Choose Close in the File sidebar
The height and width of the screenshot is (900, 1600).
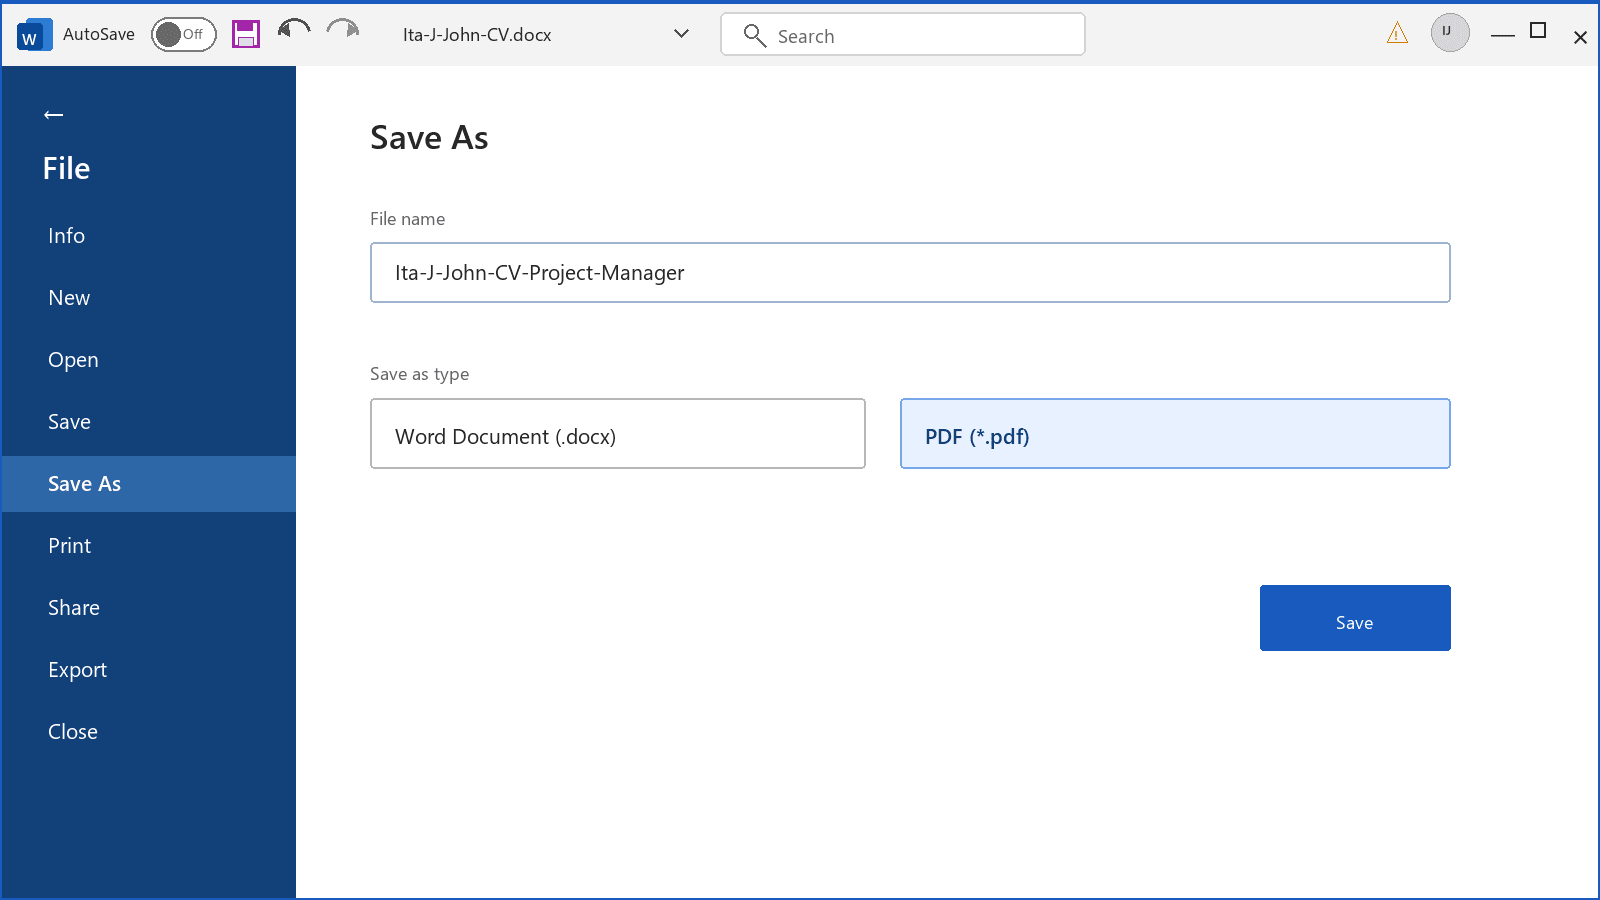click(149, 732)
